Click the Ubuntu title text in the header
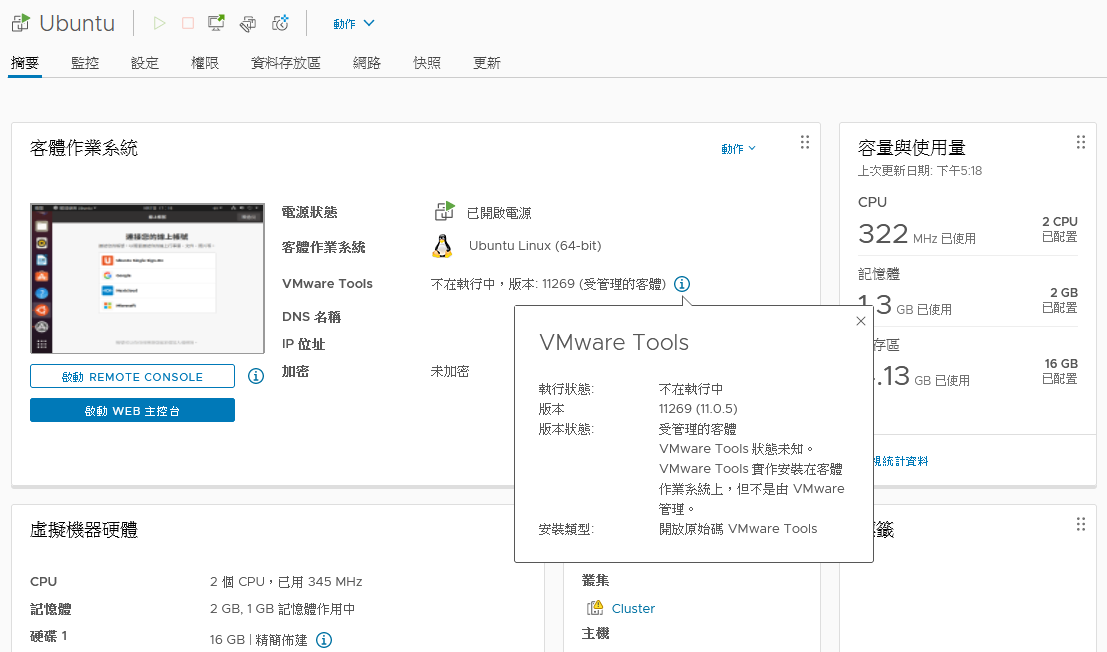The width and height of the screenshot is (1107, 652). [77, 23]
